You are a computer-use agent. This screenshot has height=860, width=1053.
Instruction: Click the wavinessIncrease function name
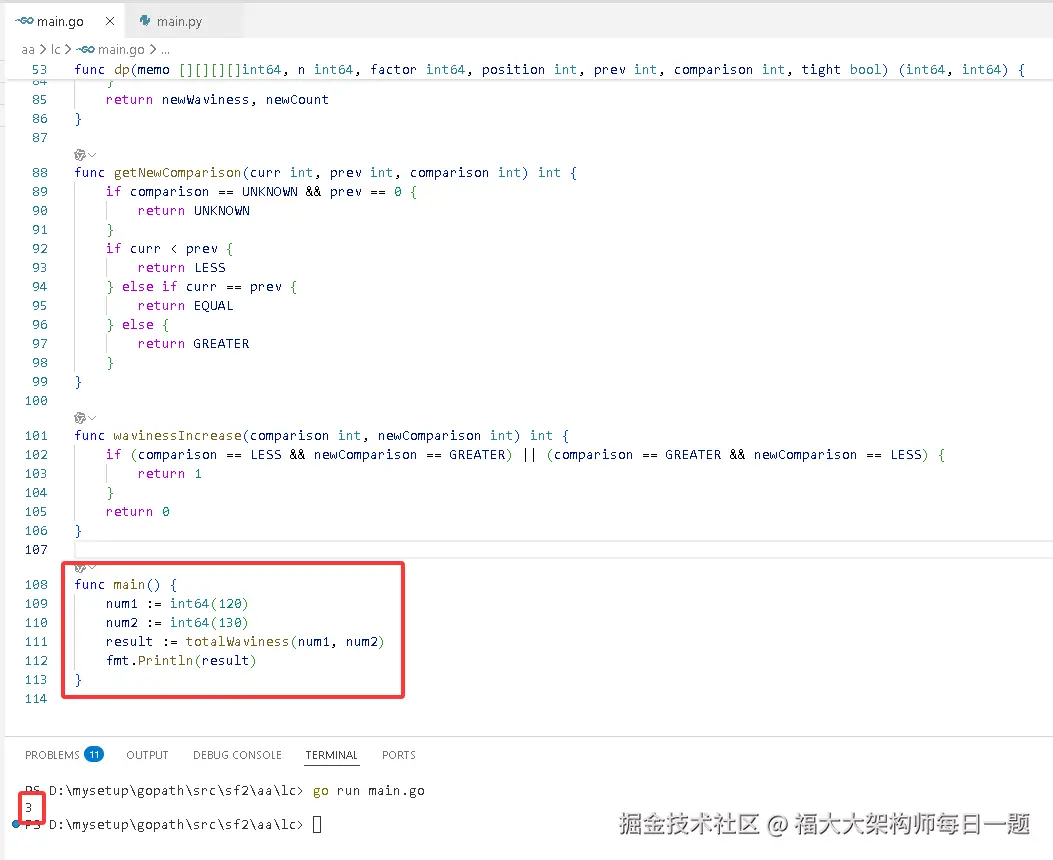tap(177, 436)
